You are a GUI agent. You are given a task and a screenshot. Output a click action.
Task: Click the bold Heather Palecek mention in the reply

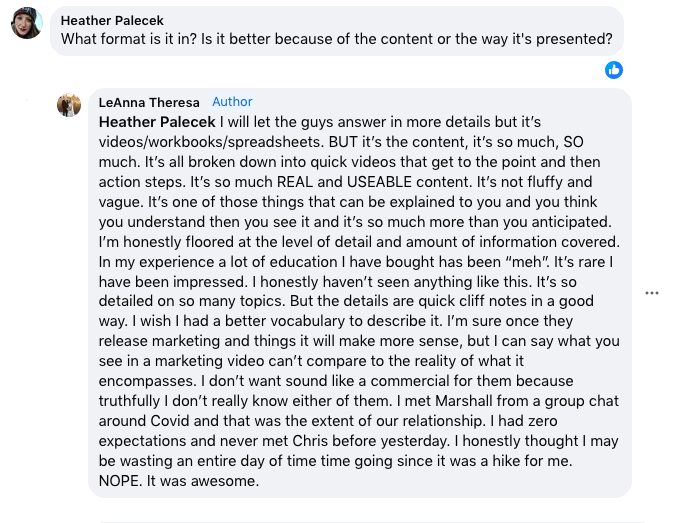157,122
